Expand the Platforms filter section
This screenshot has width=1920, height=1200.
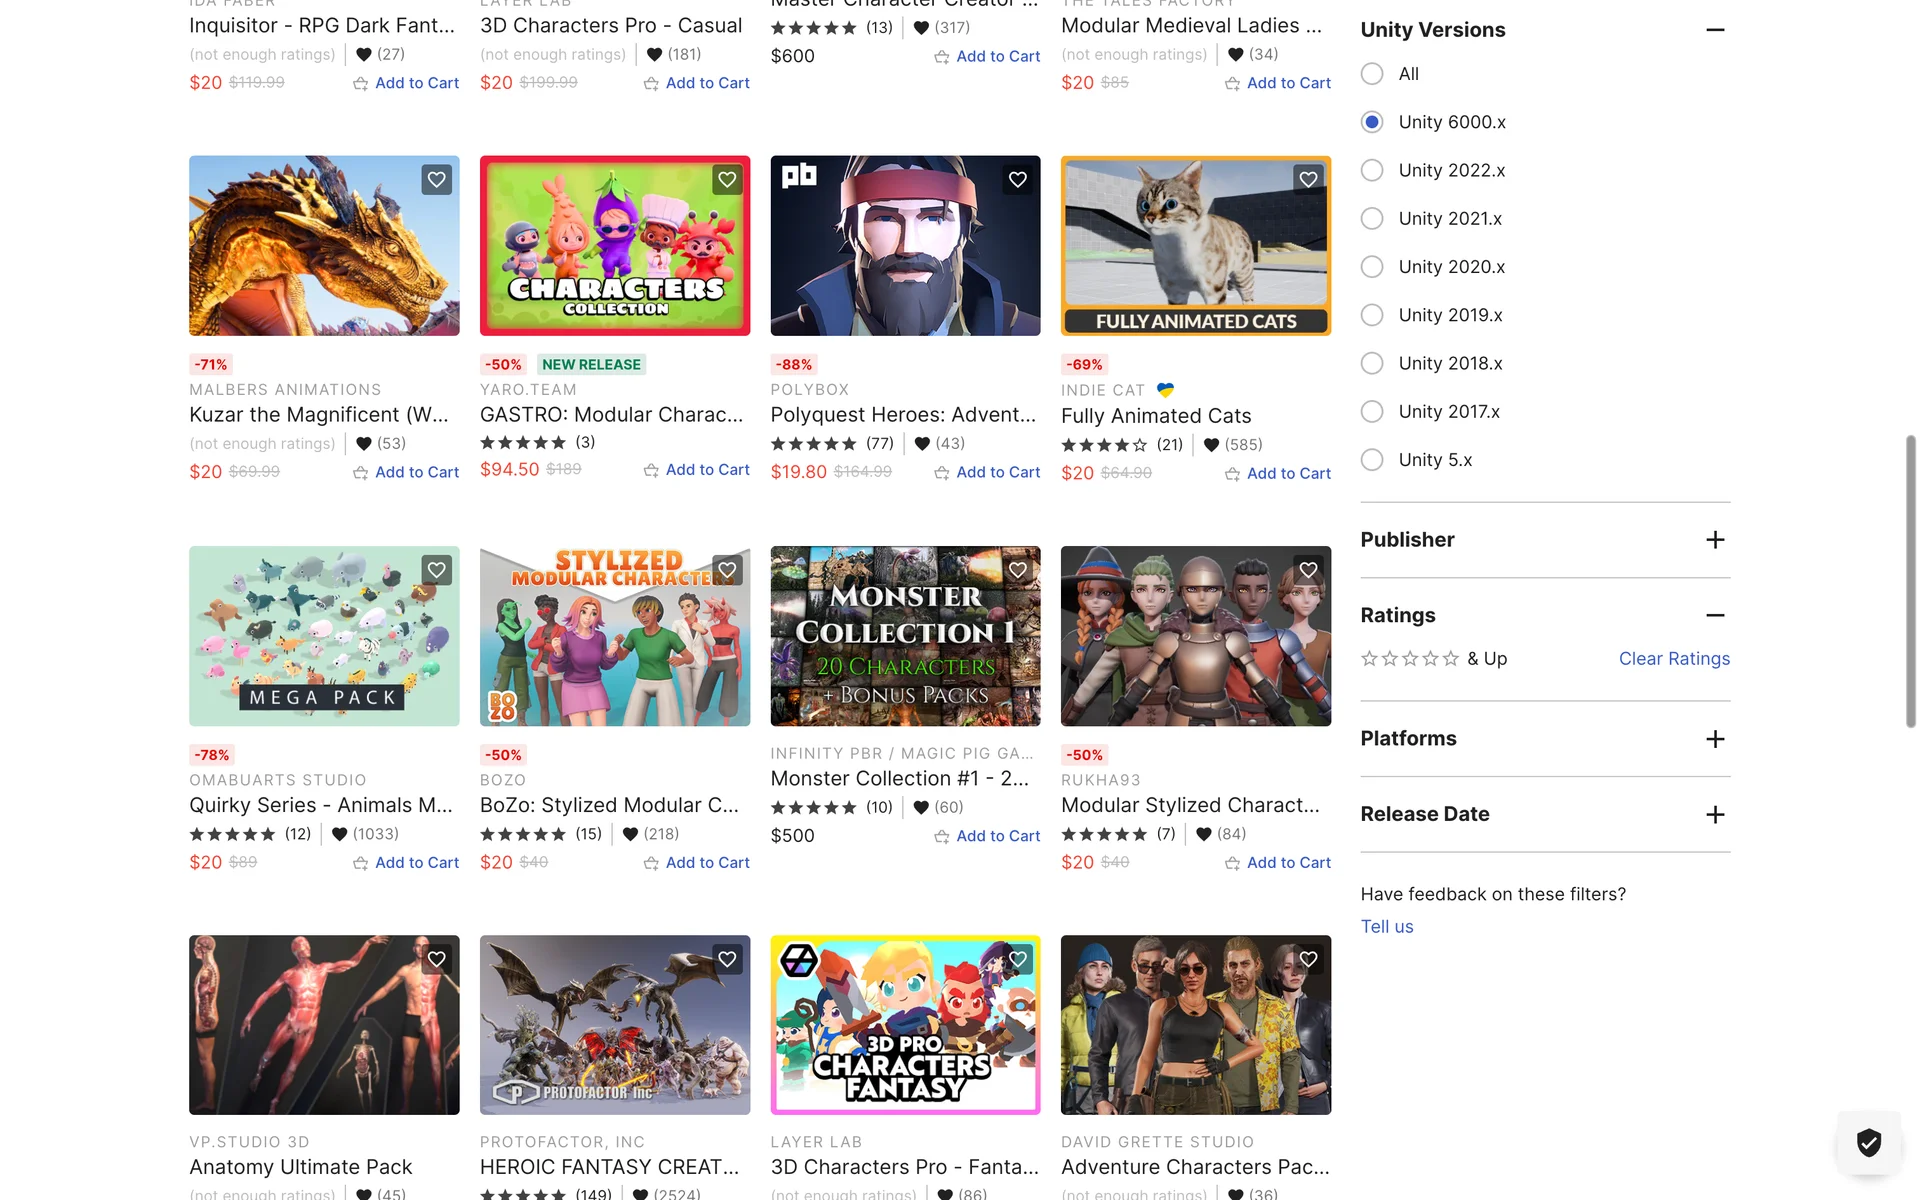coord(1714,739)
